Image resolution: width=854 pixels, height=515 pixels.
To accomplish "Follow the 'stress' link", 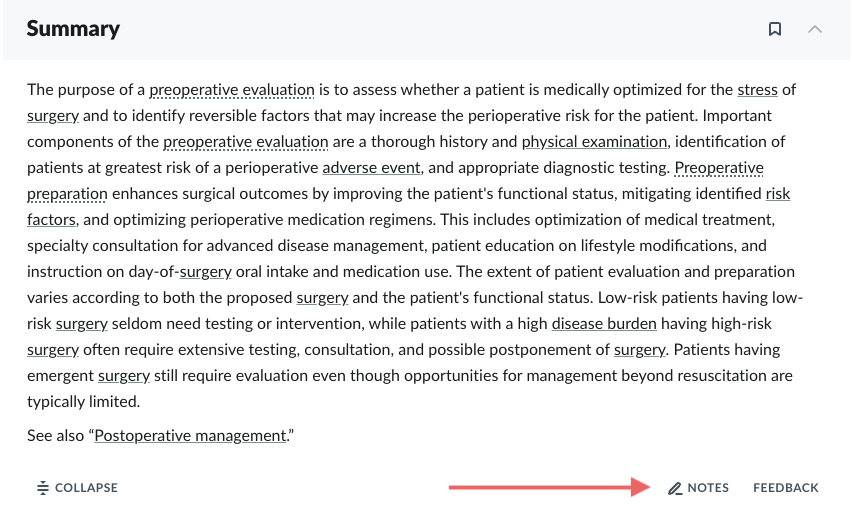I will click(757, 90).
